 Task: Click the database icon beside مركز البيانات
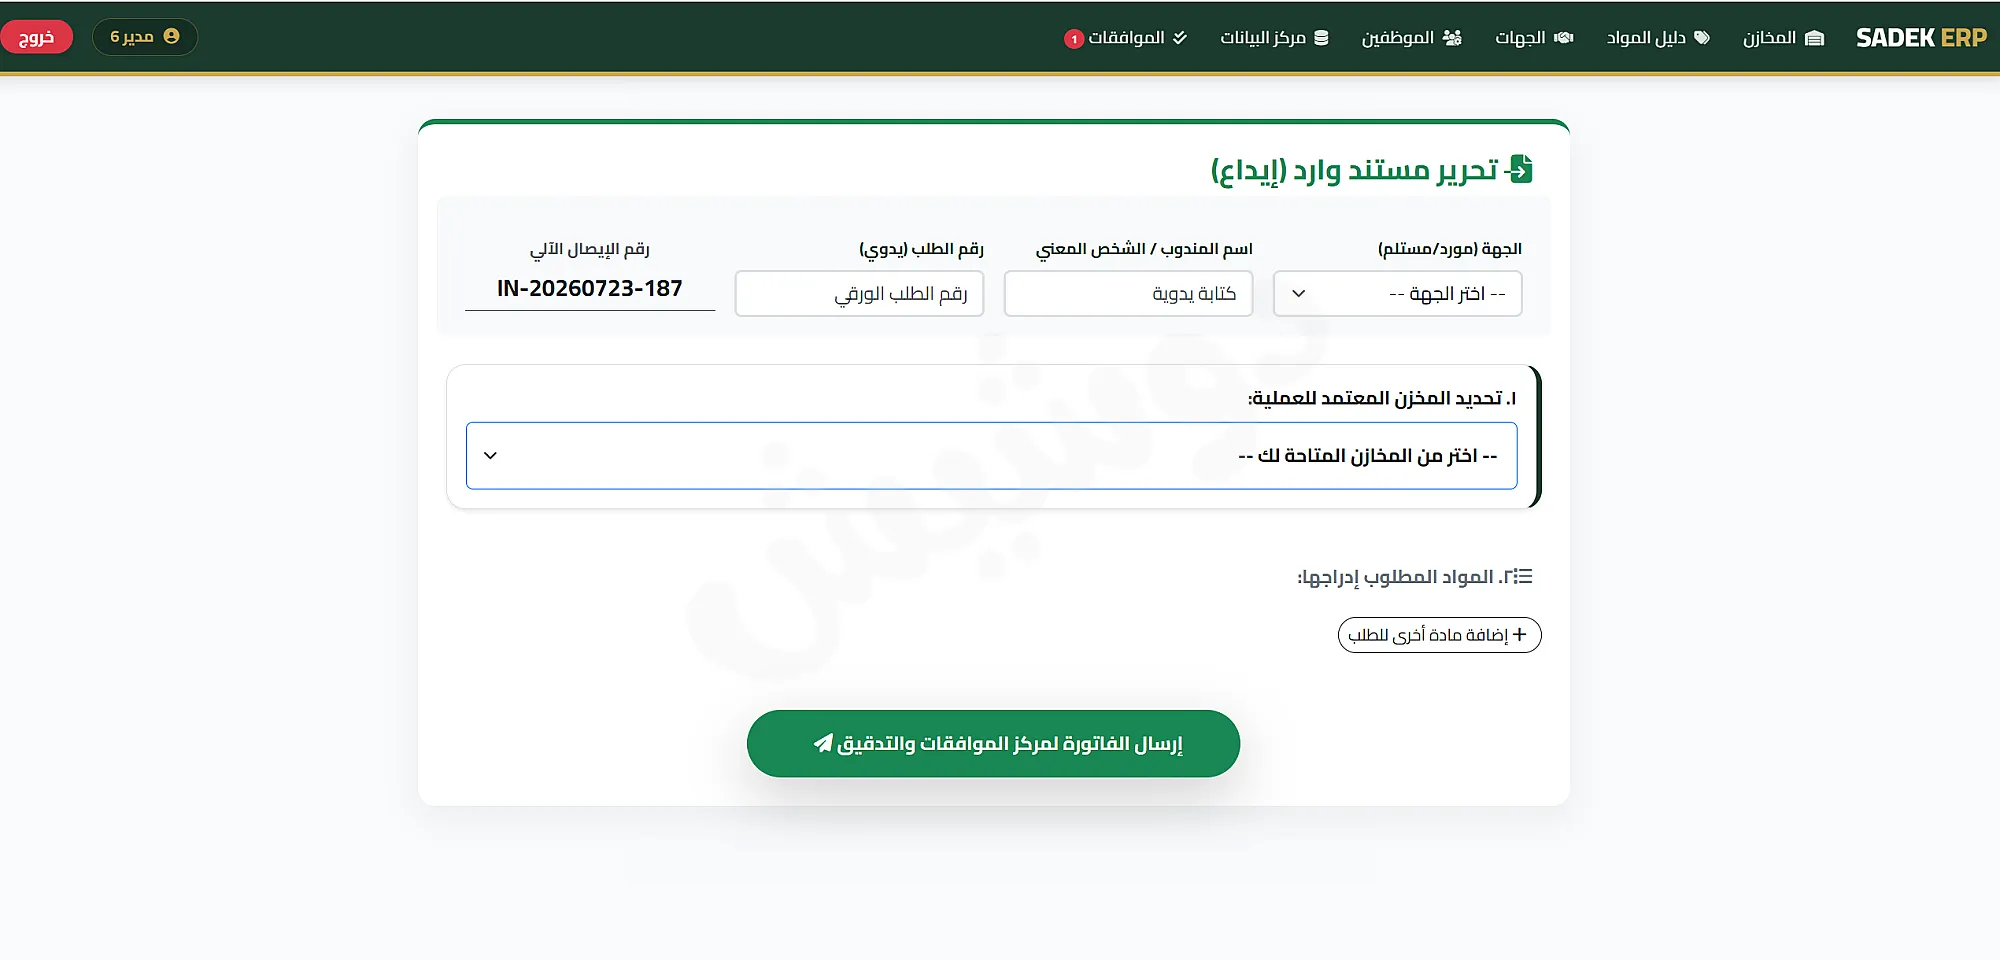[1321, 38]
